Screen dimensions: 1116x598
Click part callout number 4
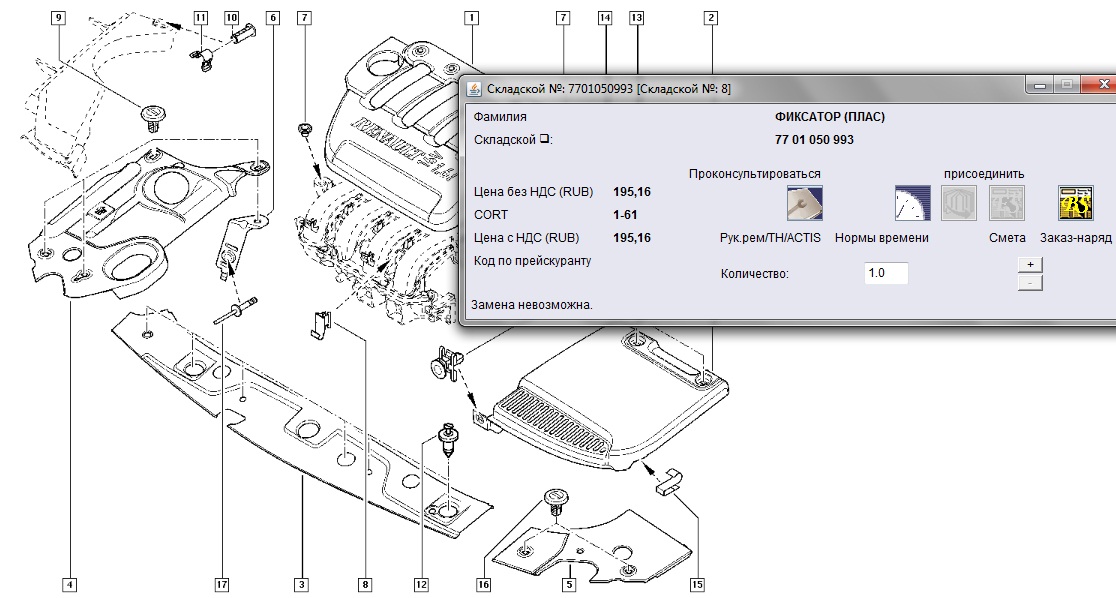pos(69,583)
